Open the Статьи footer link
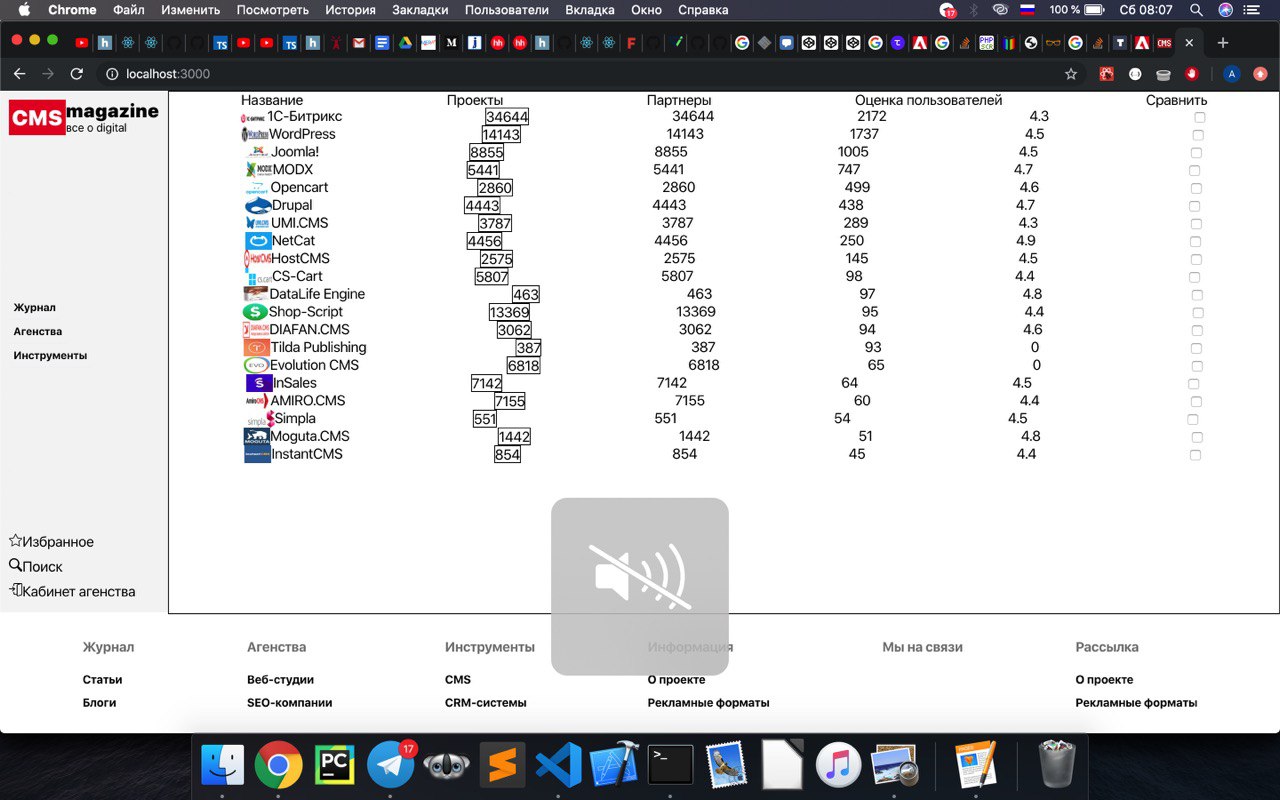The height and width of the screenshot is (800, 1280). (102, 680)
